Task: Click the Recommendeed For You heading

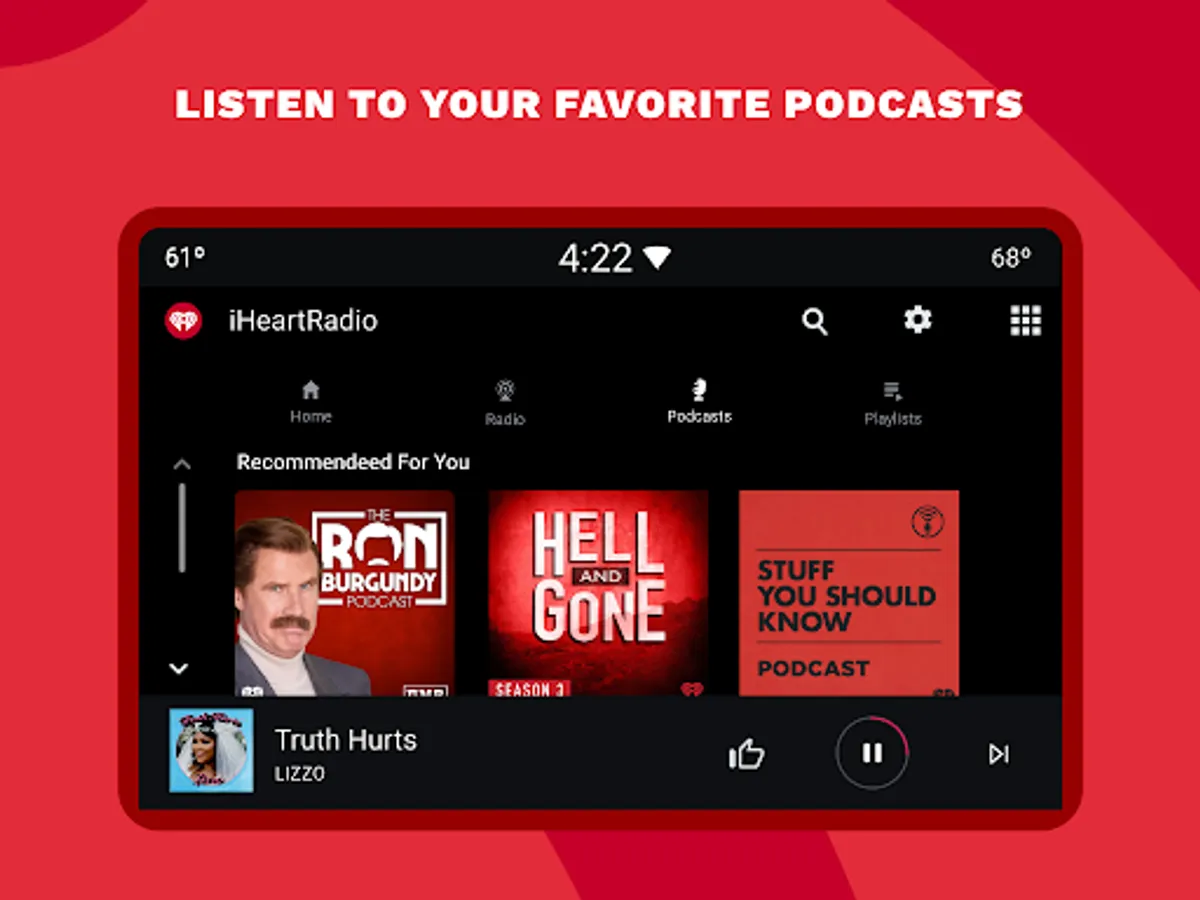Action: tap(353, 462)
